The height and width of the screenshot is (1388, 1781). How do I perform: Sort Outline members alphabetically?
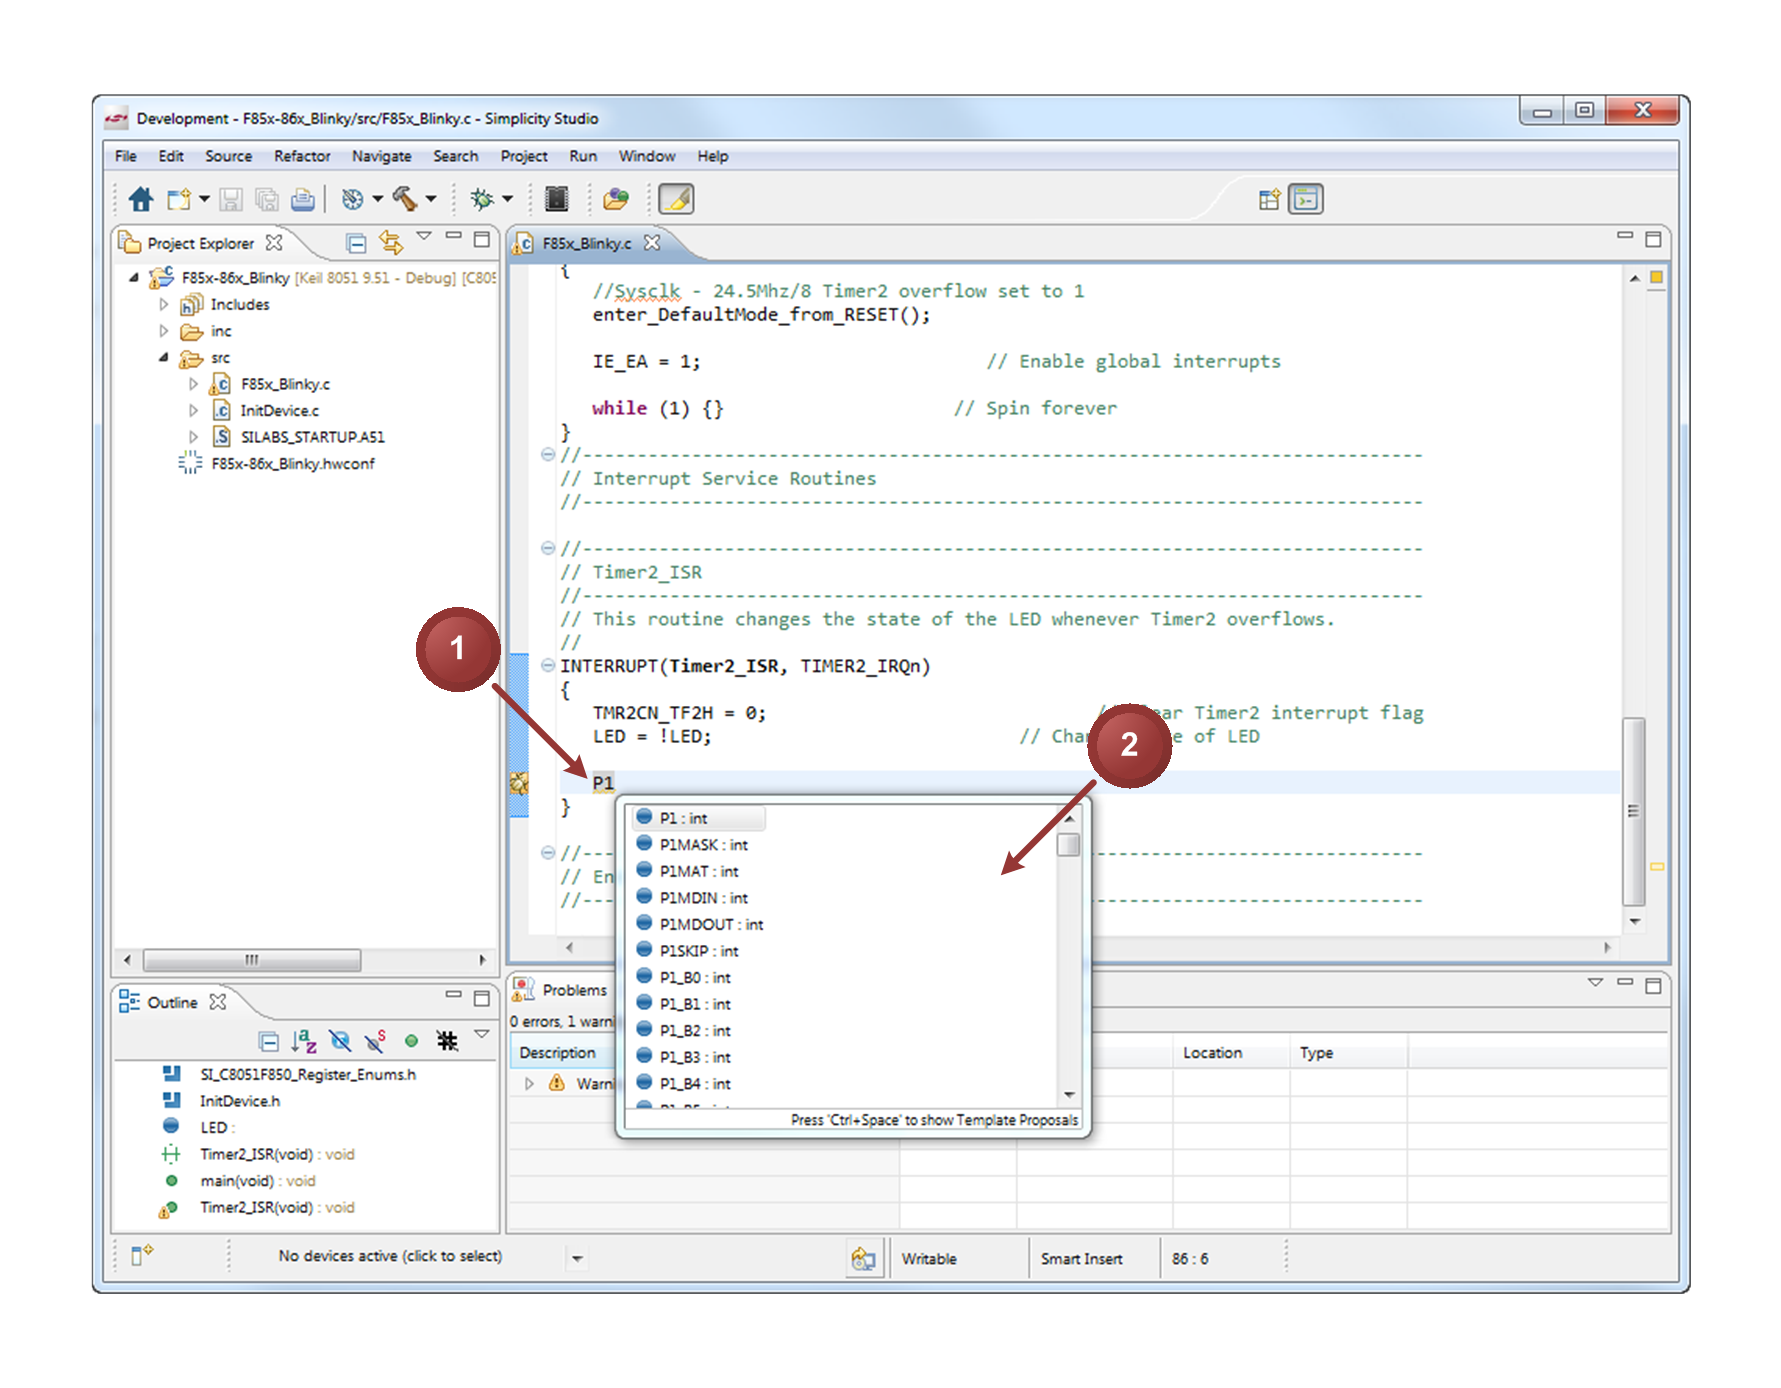(x=303, y=1041)
